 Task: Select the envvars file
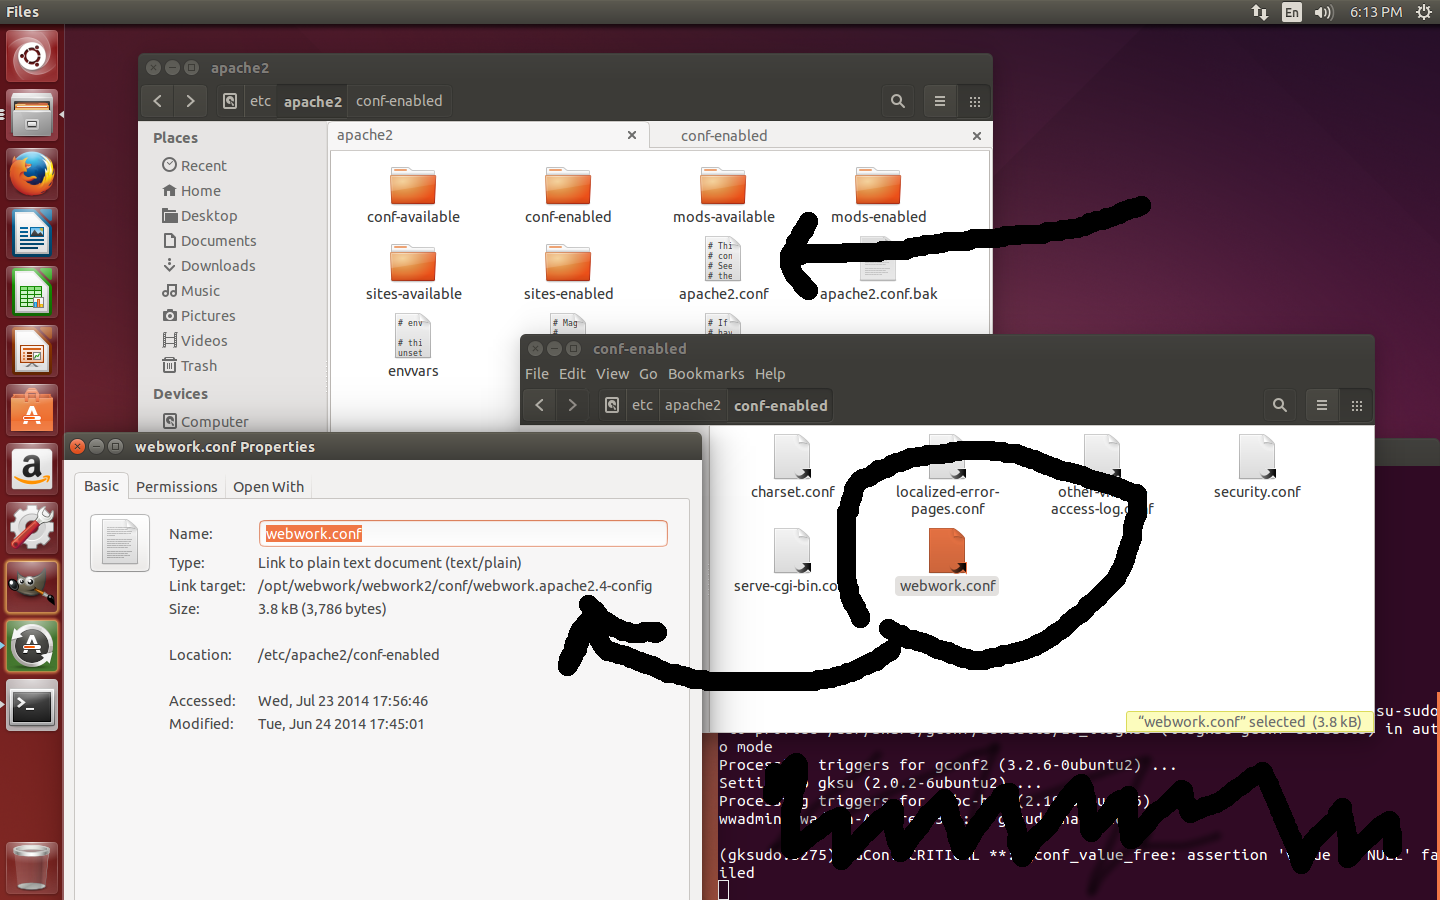click(413, 347)
